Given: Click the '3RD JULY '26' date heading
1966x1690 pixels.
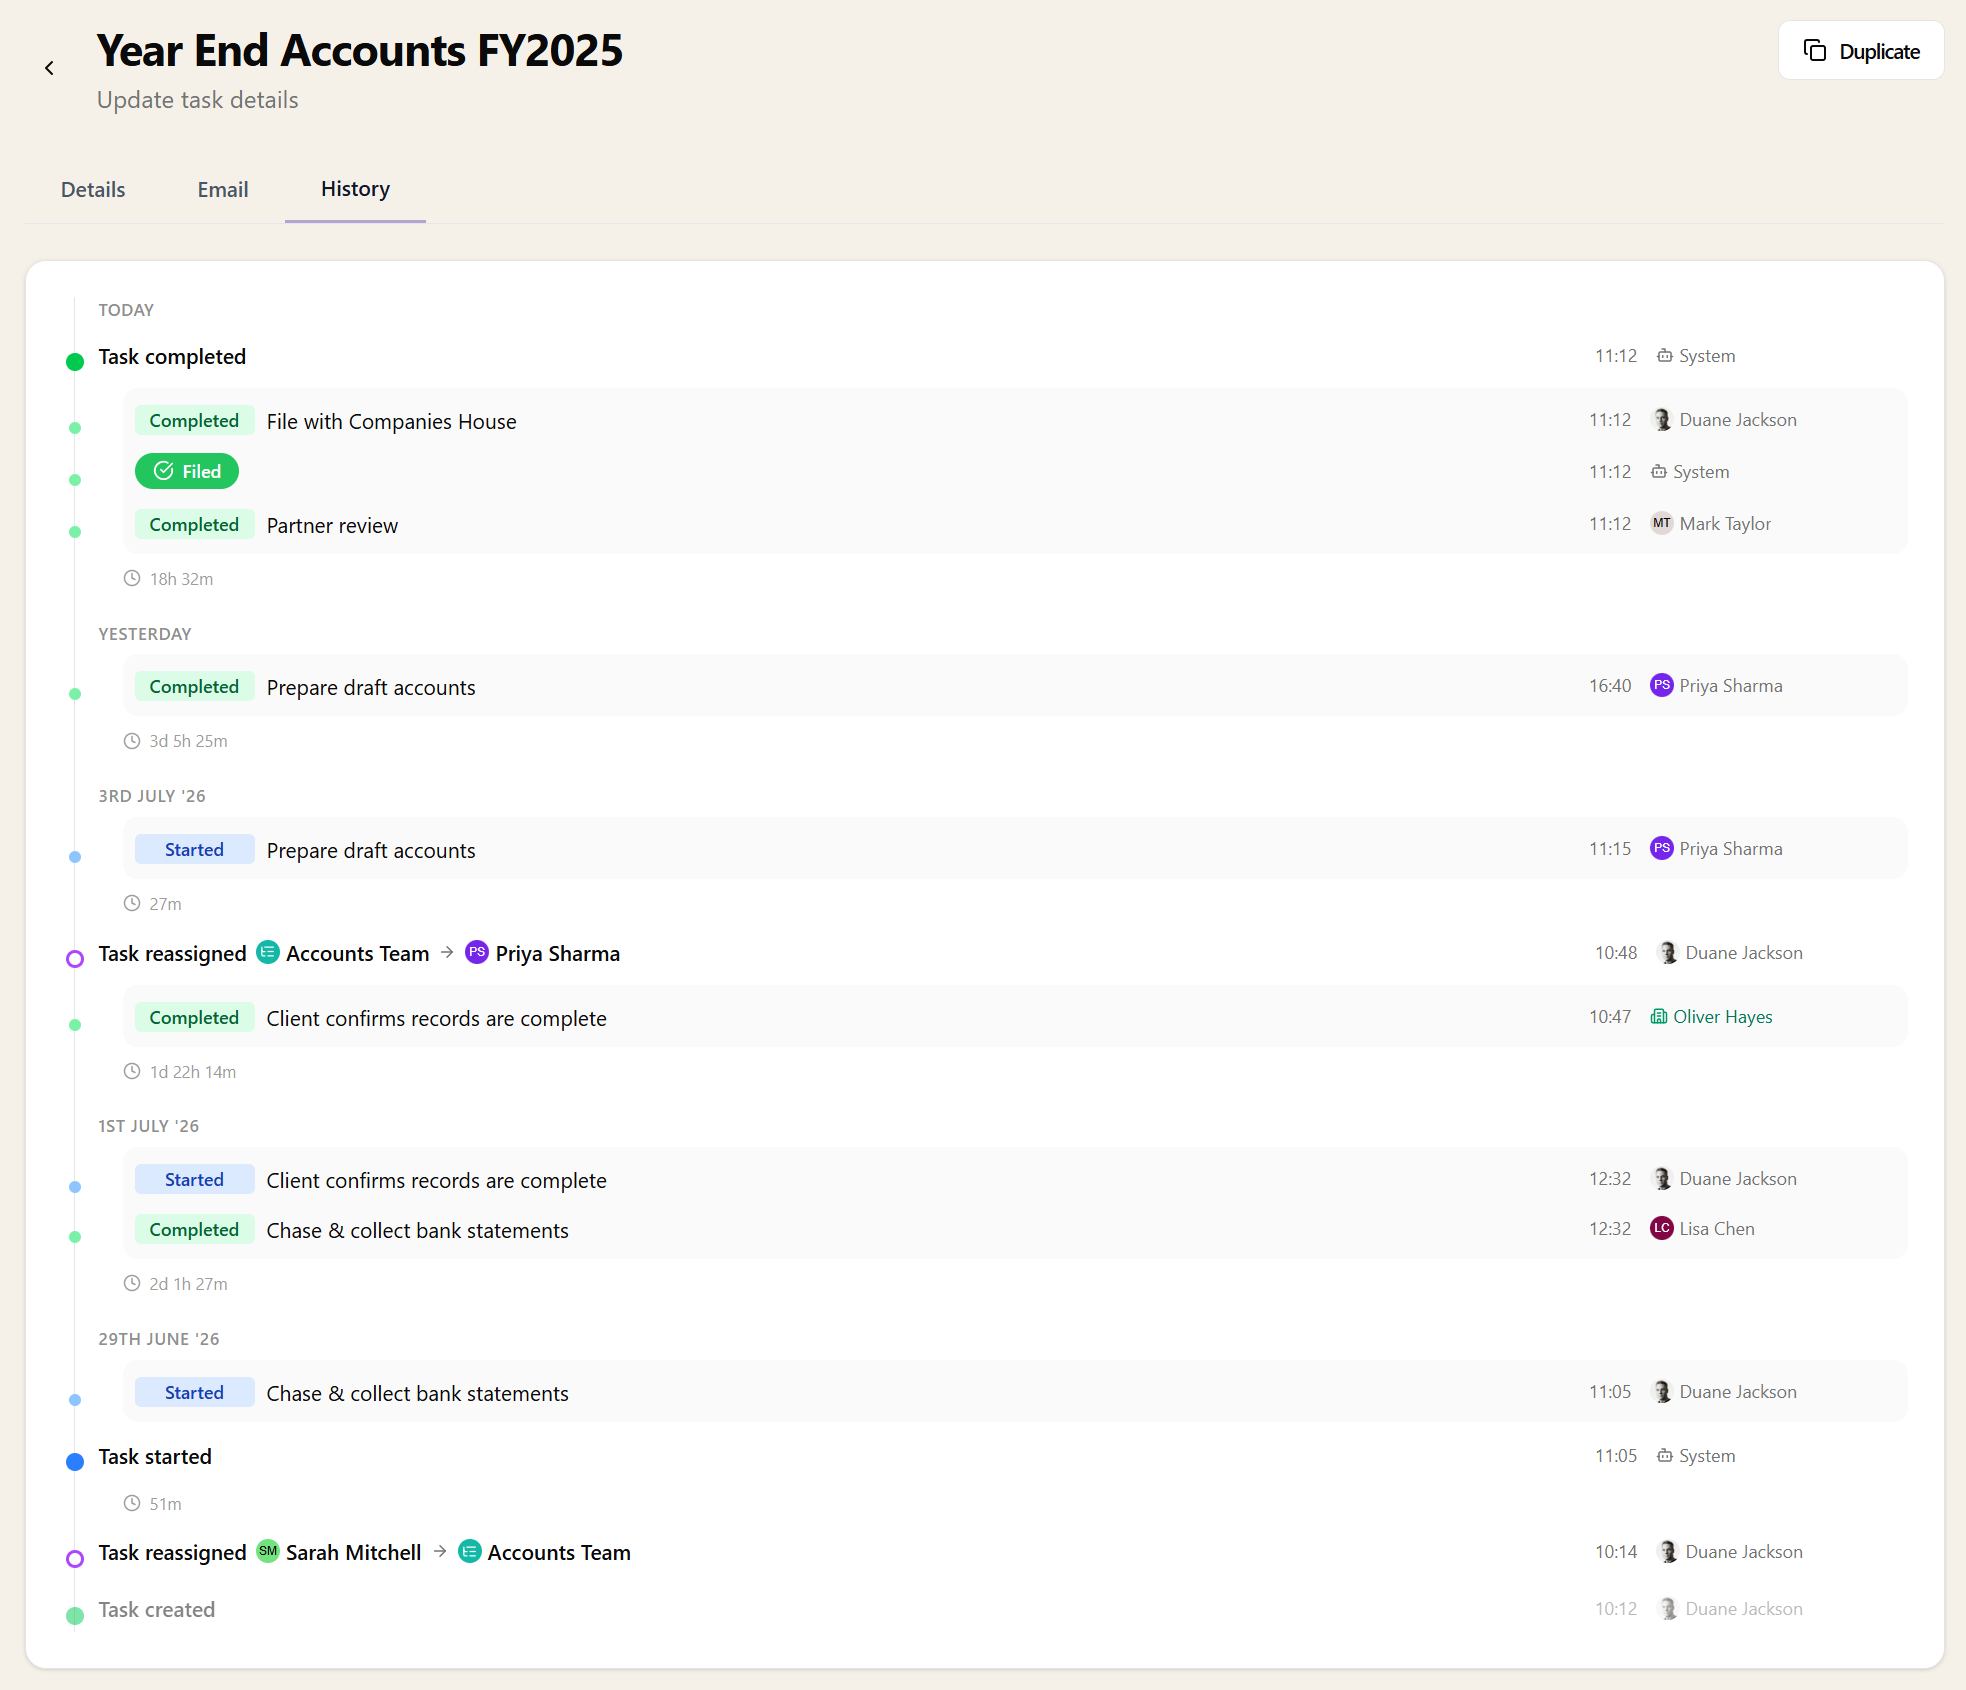Looking at the screenshot, I should pos(152,796).
